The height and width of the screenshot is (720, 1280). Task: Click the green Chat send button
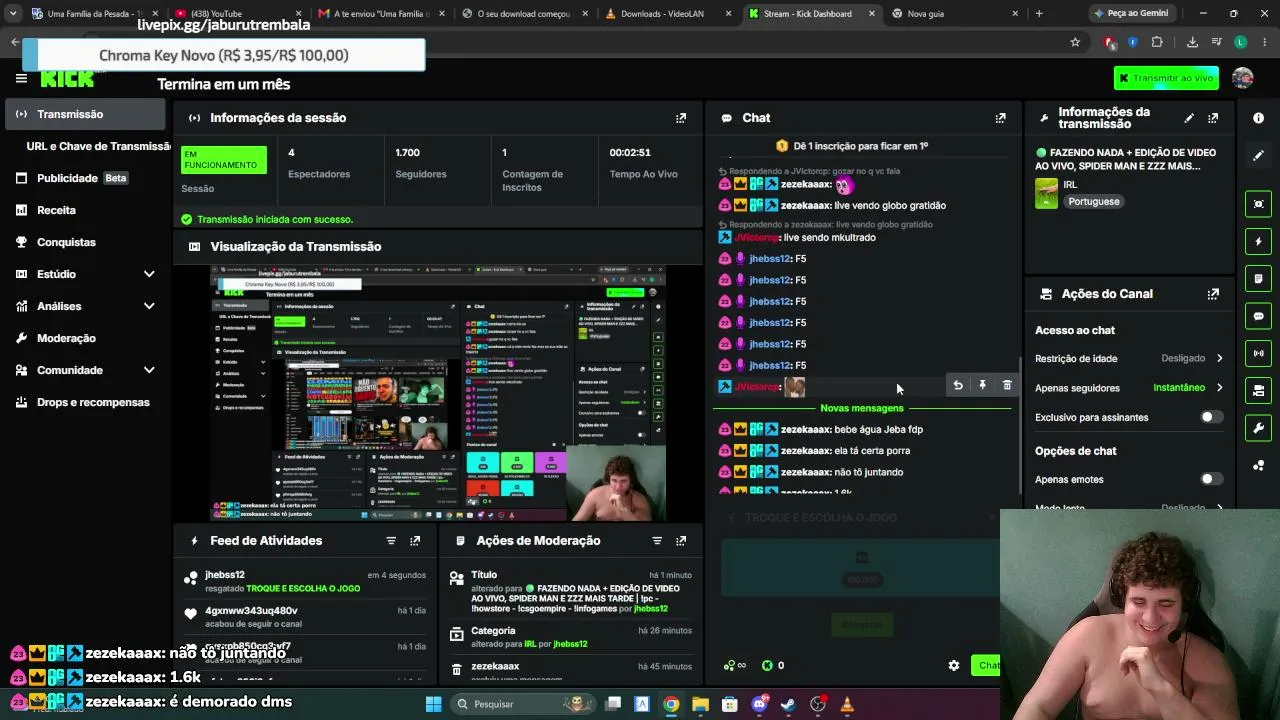[x=986, y=666]
